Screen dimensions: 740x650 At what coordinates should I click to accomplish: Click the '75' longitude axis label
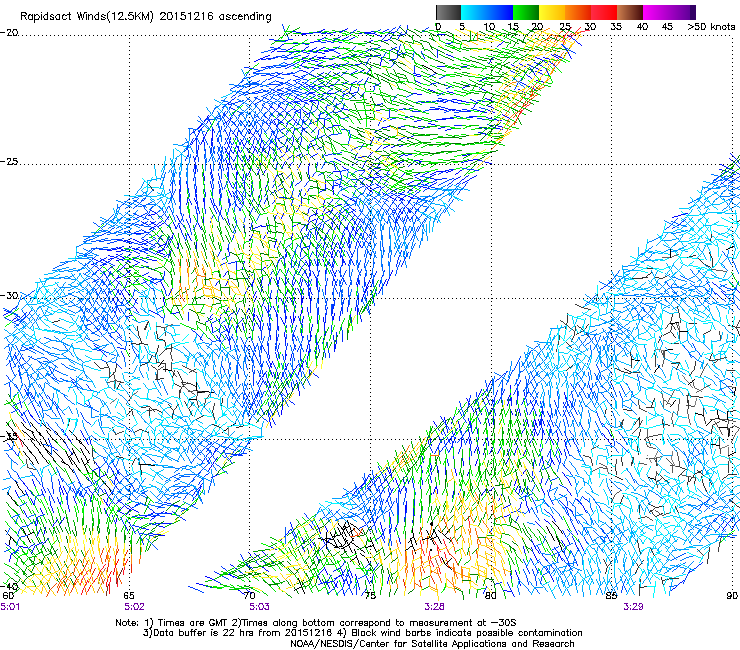pyautogui.click(x=370, y=596)
